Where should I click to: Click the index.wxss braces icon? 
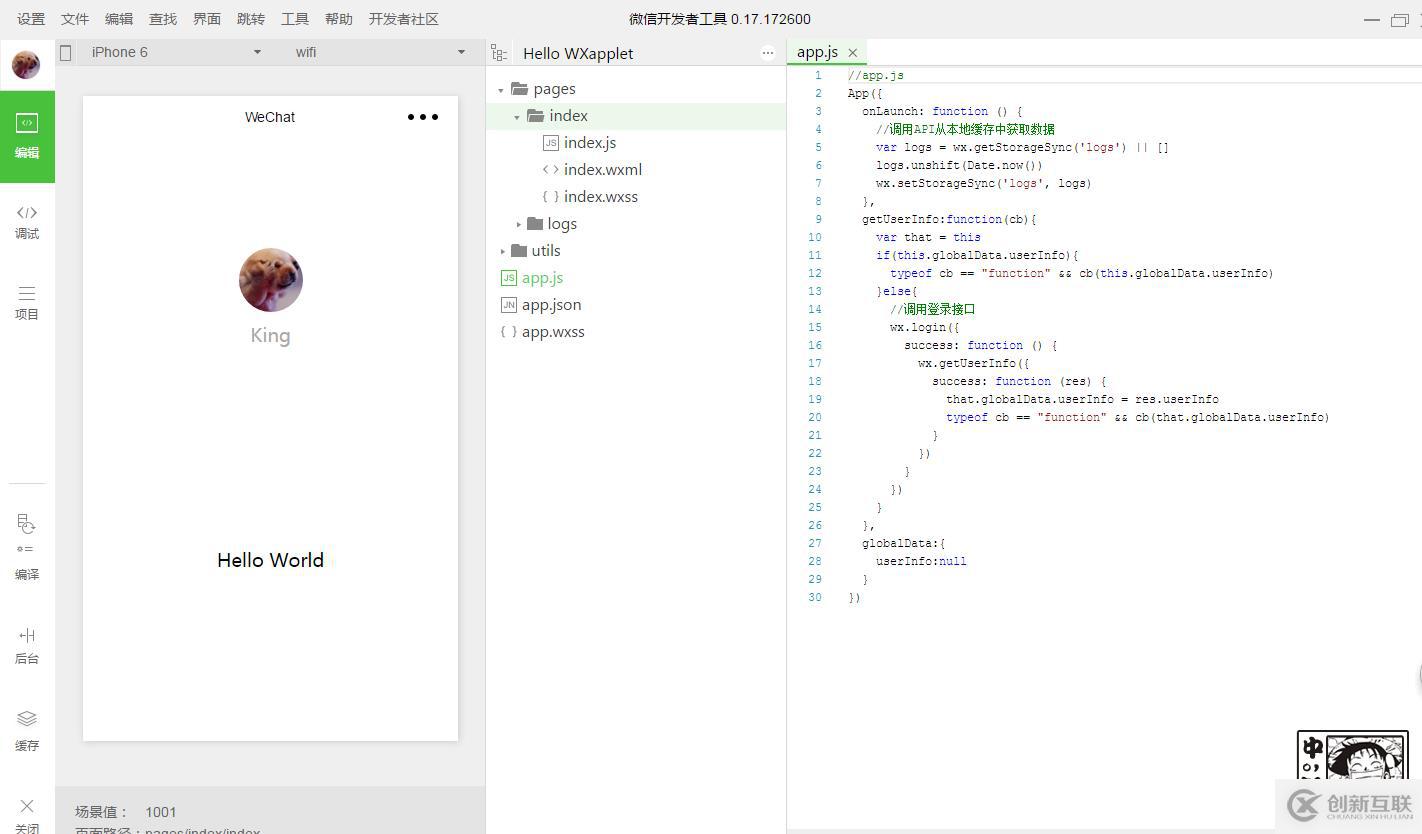[551, 197]
